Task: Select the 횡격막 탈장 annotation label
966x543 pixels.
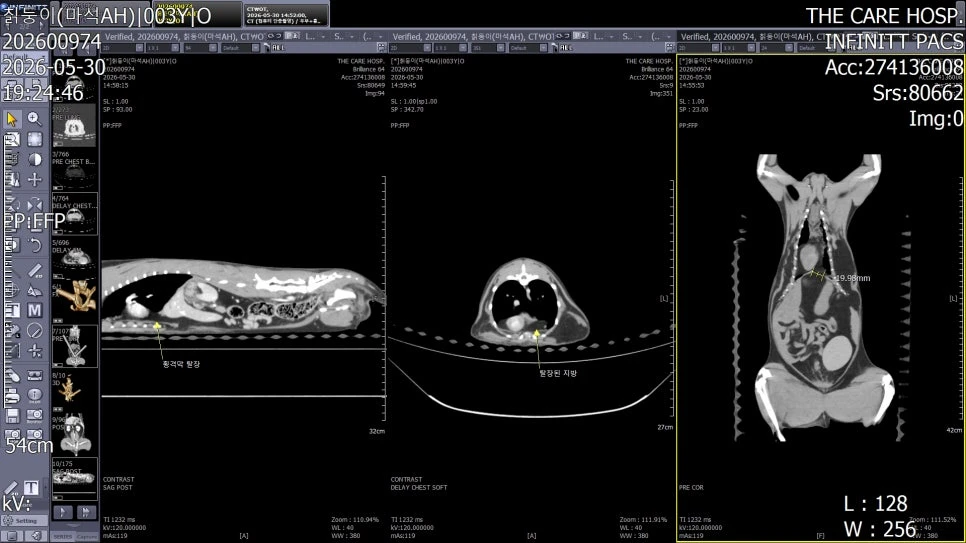Action: click(x=181, y=364)
